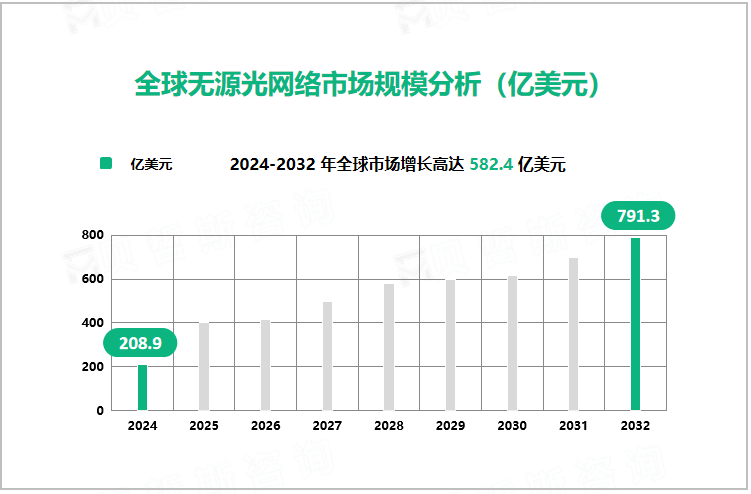Click the y-axis value 400
751x494 pixels.
pyautogui.click(x=92, y=323)
